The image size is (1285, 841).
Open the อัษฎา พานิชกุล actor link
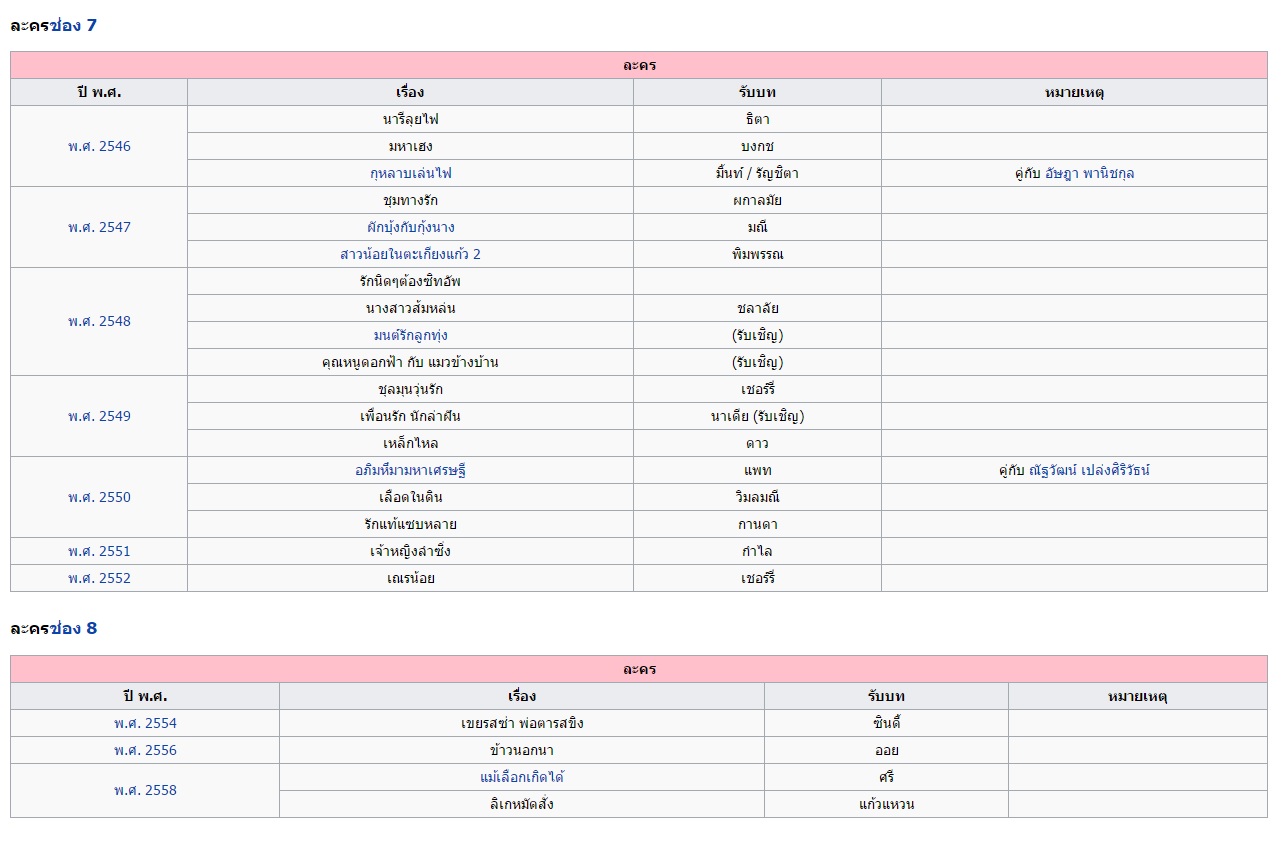click(1089, 173)
